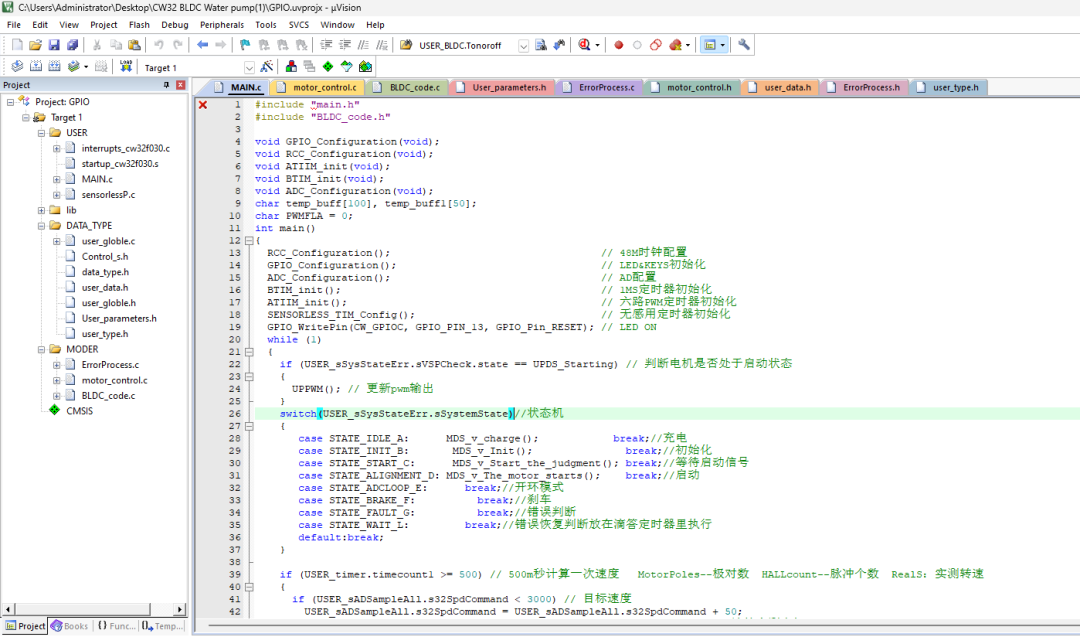Pin the Project panel
Viewport: 1080px width, 637px height.
166,85
